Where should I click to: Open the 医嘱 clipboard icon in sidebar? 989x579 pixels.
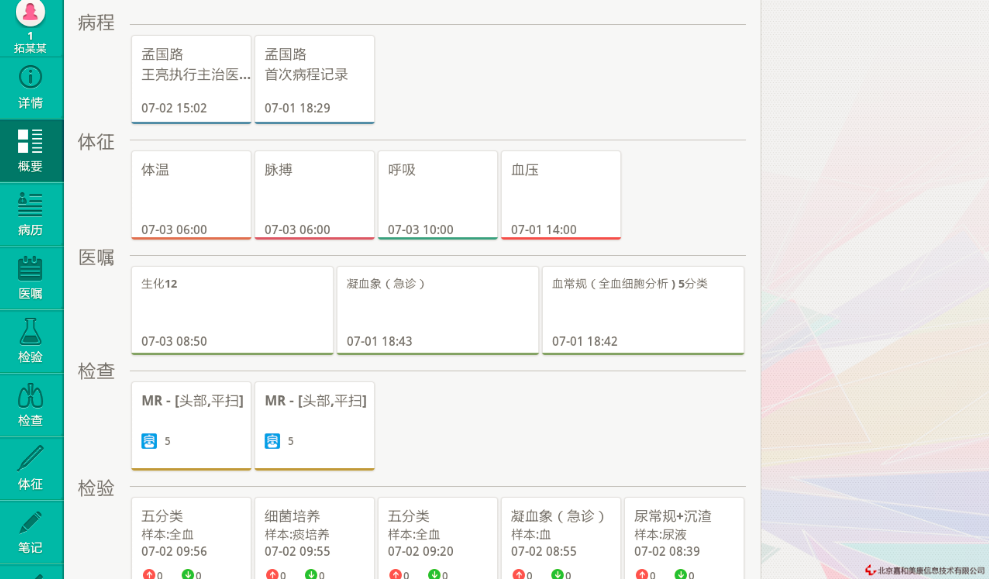pyautogui.click(x=31, y=268)
